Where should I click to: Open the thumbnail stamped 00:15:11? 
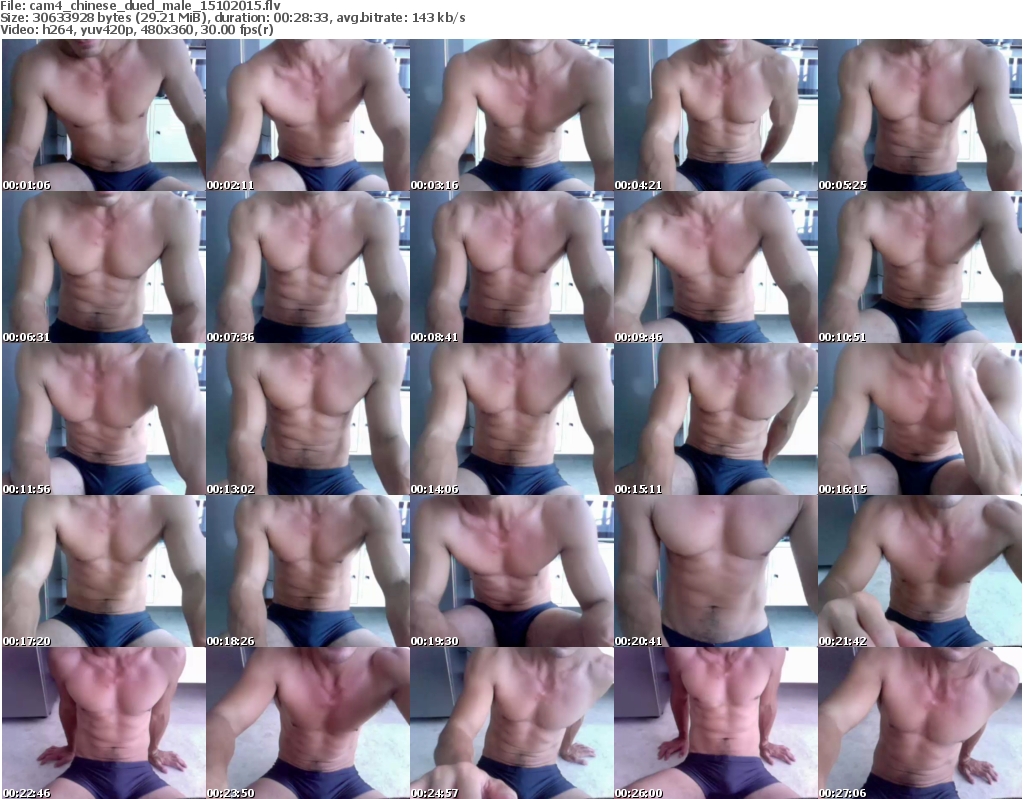[x=716, y=419]
